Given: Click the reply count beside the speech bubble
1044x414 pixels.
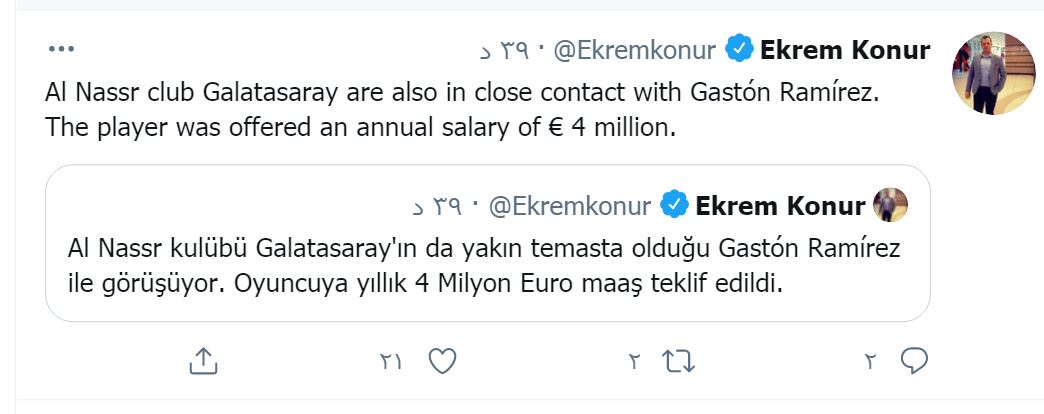Looking at the screenshot, I should [870, 362].
